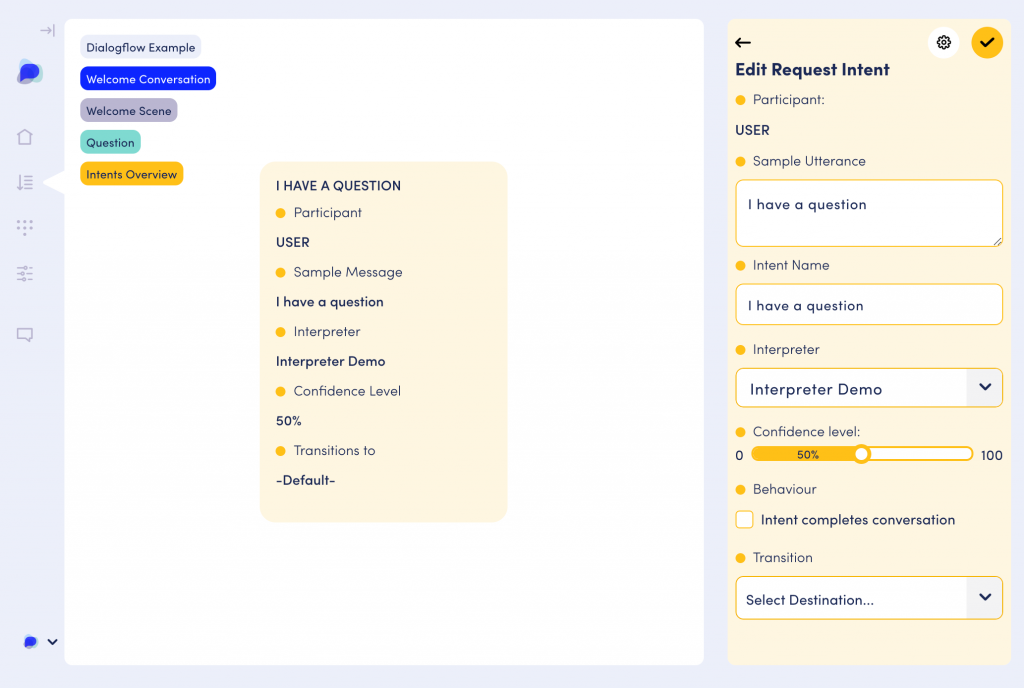Viewport: 1024px width, 688px height.
Task: Select the Welcome Conversation breadcrumb
Action: coord(148,79)
